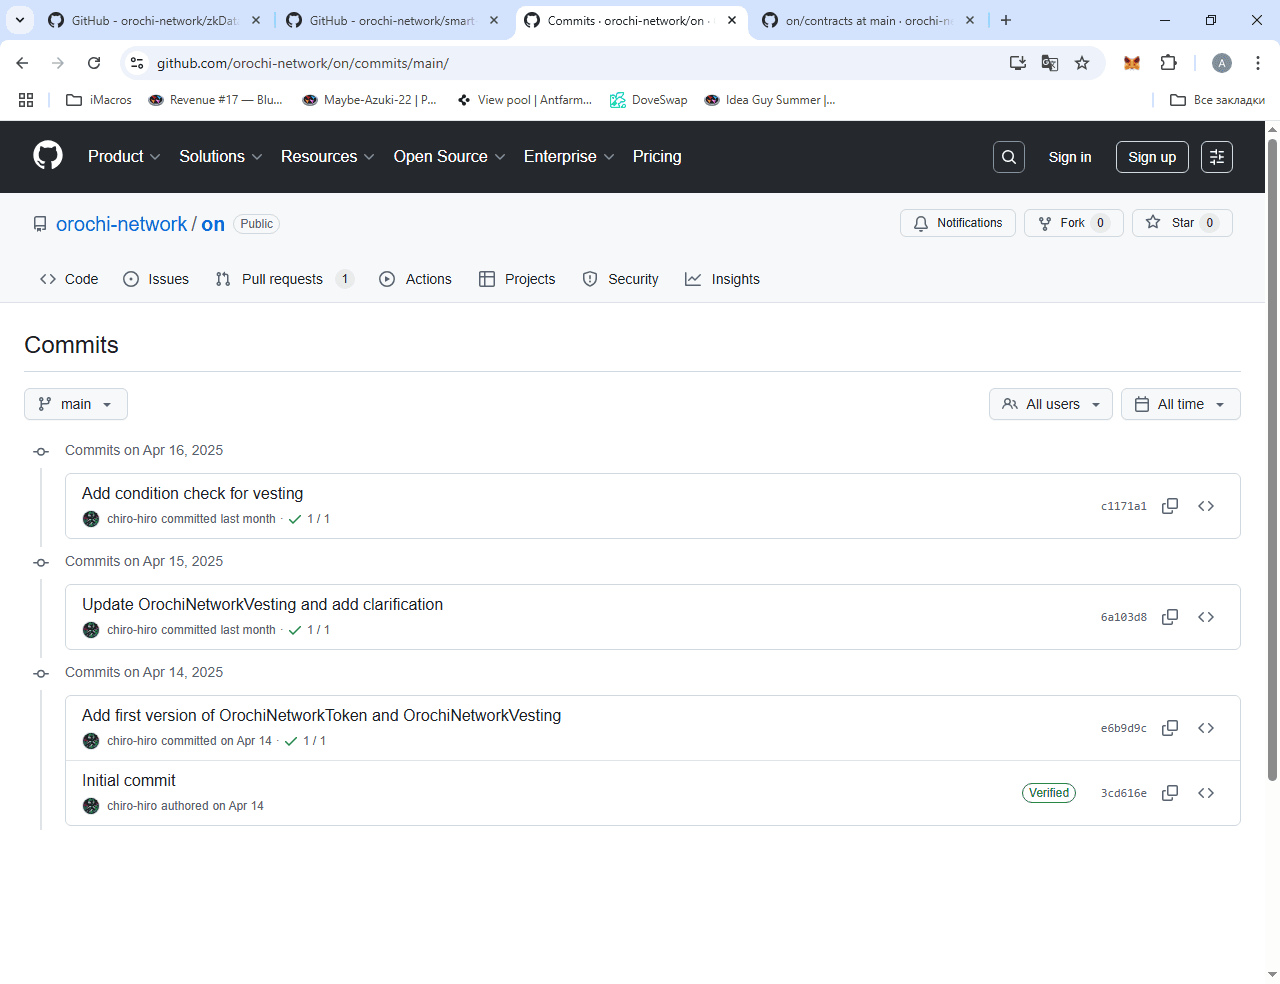Expand the Solutions menu
Screen dimensions: 1280x984
[221, 157]
